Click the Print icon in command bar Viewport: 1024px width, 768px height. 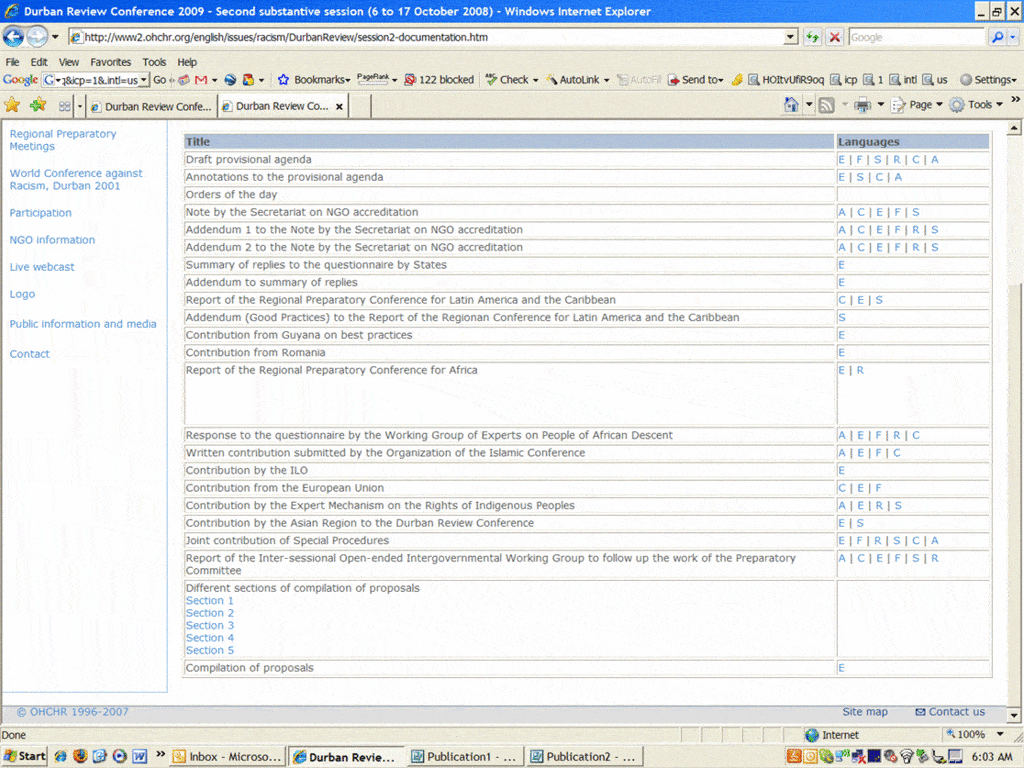point(862,105)
